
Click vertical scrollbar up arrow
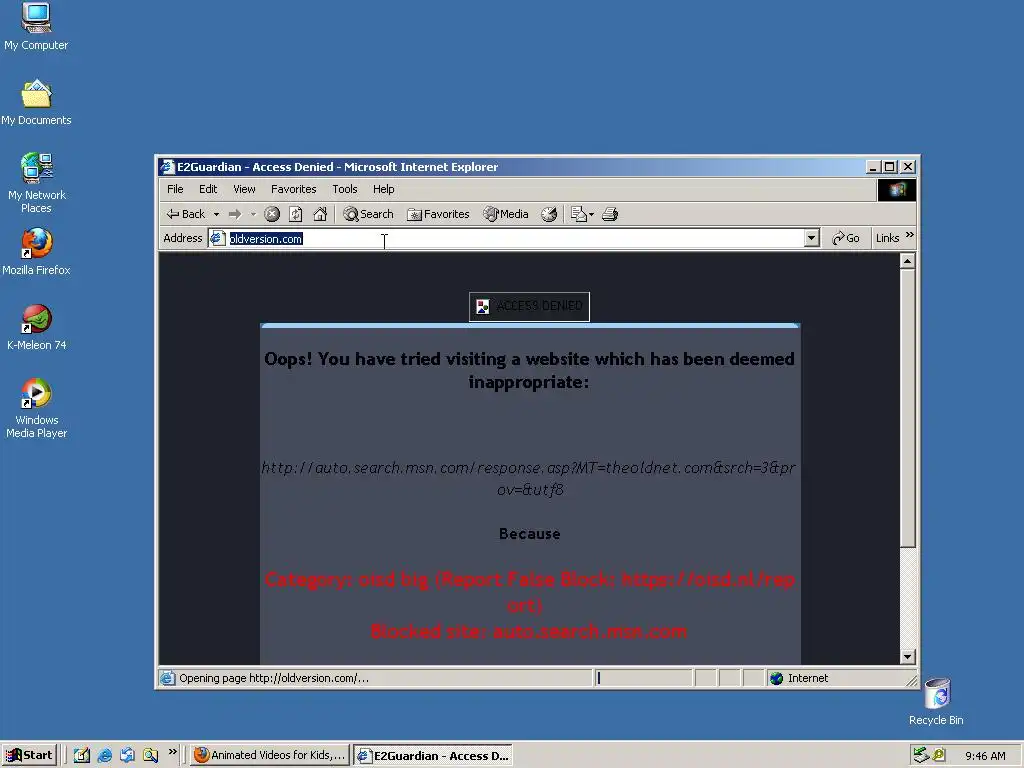[907, 261]
